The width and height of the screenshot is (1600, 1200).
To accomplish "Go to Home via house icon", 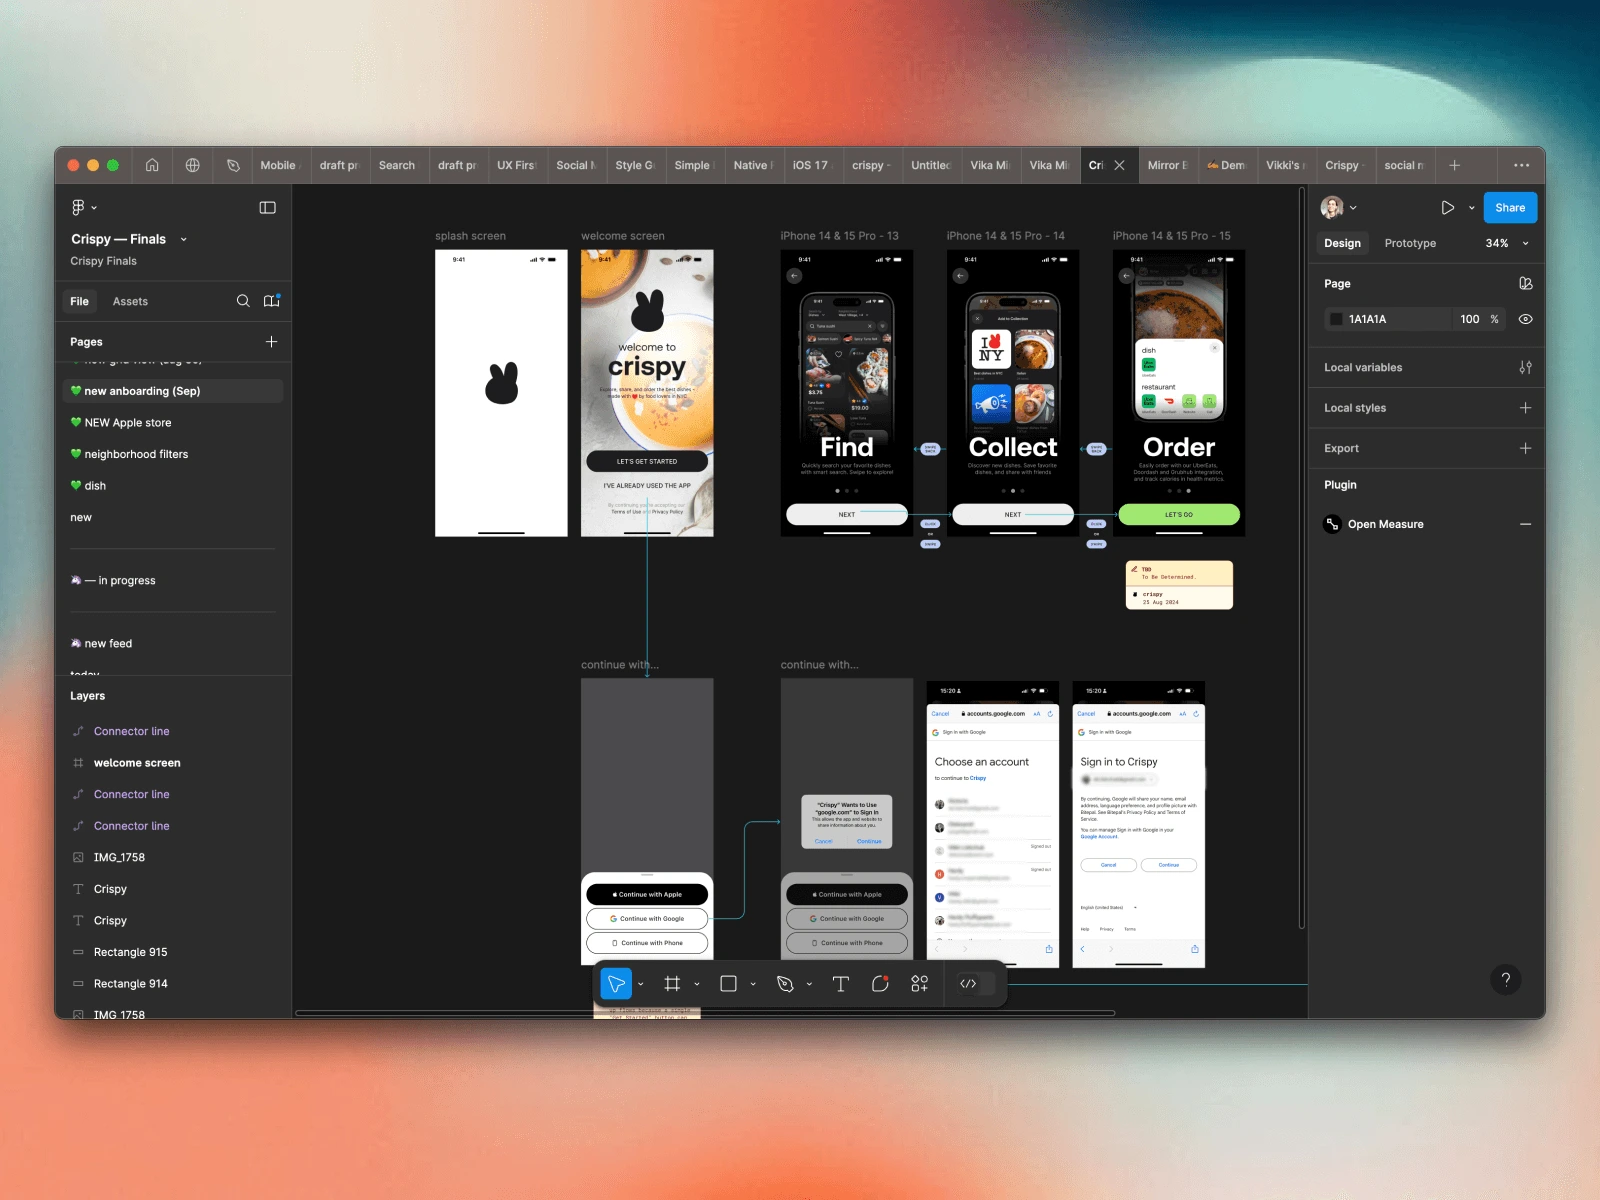I will [x=152, y=165].
